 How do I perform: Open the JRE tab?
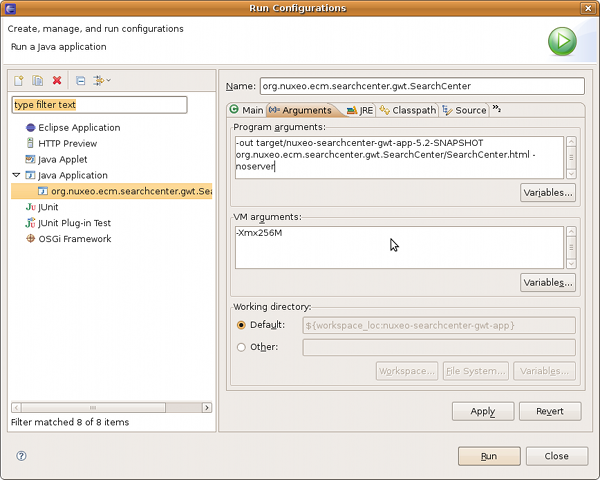pos(364,110)
